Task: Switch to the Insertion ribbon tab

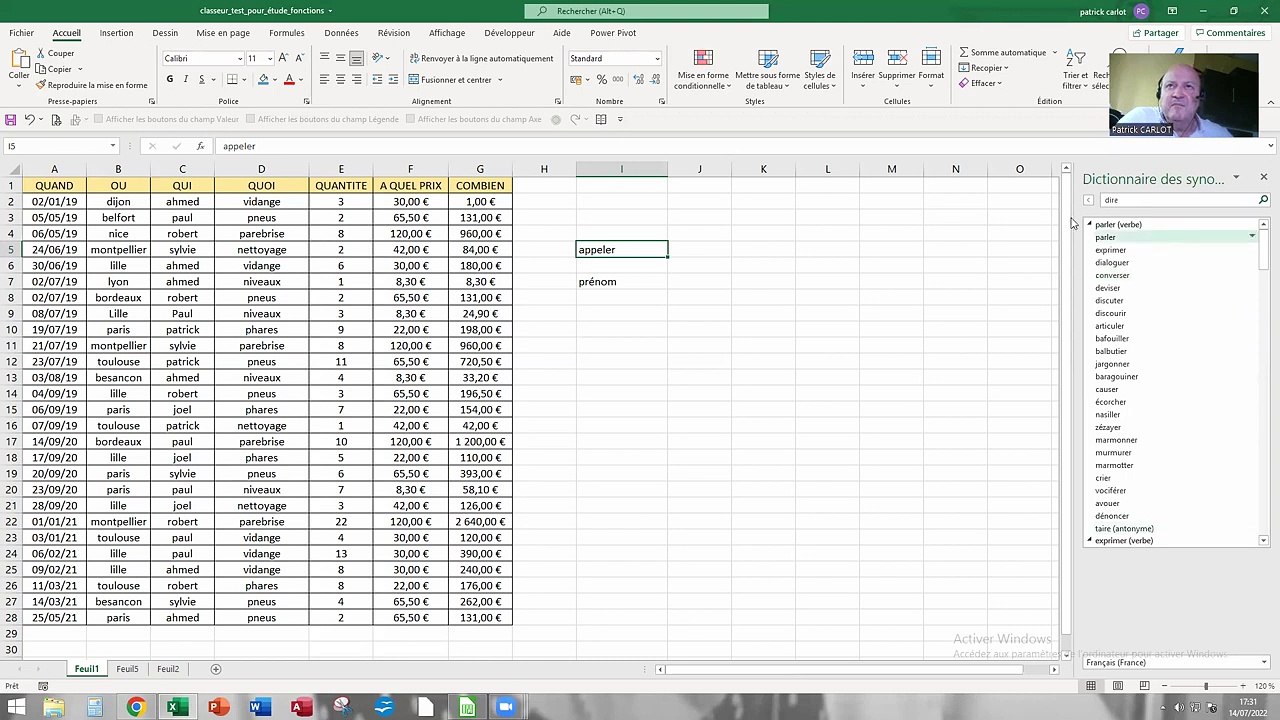Action: [116, 33]
